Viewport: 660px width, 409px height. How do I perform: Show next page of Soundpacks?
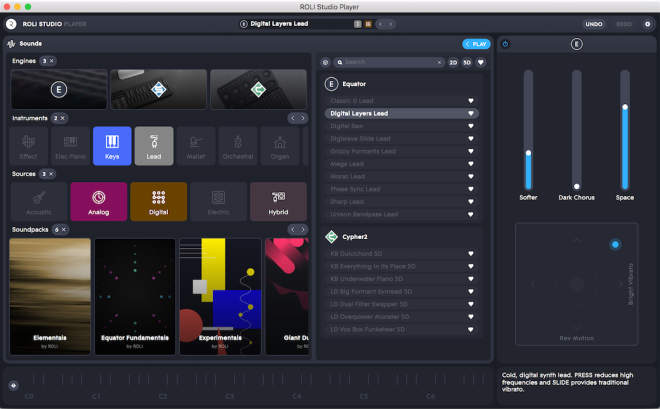(303, 229)
